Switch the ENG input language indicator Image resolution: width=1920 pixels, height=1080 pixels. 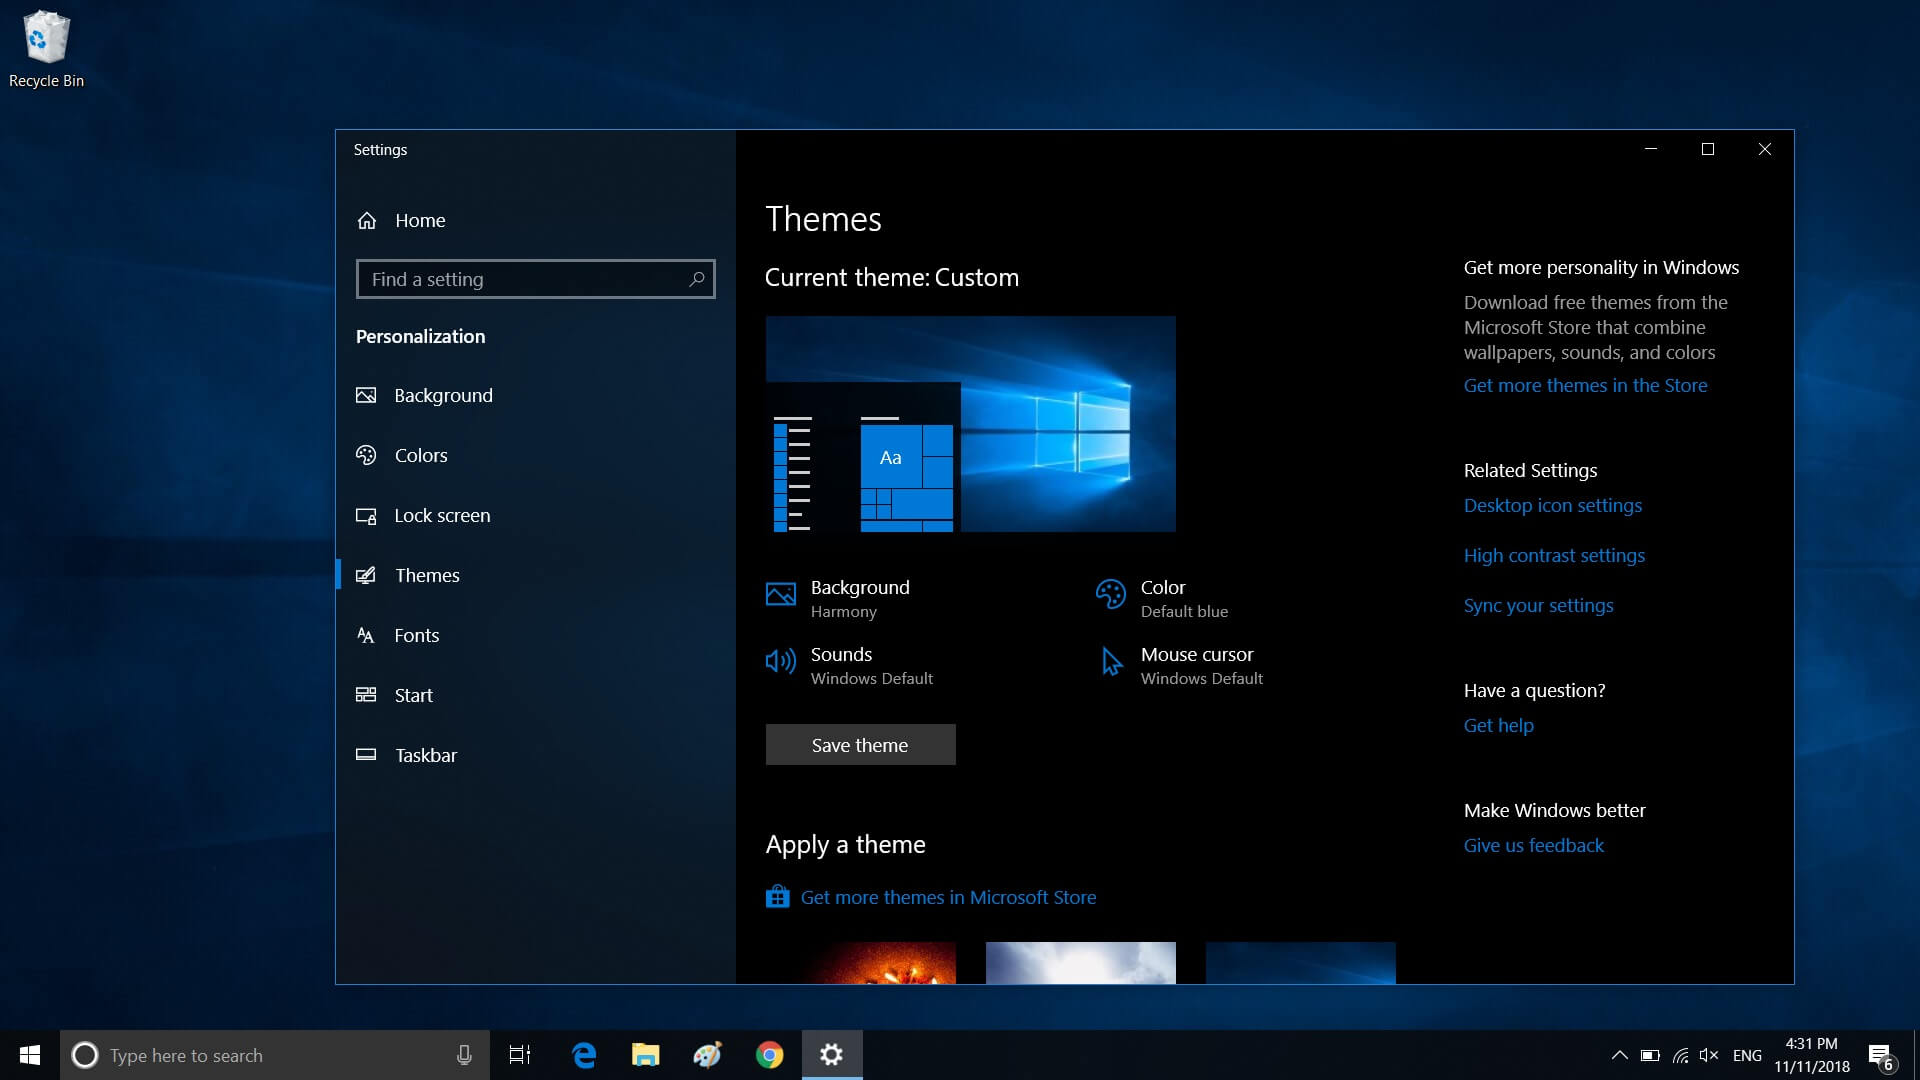(1747, 1055)
